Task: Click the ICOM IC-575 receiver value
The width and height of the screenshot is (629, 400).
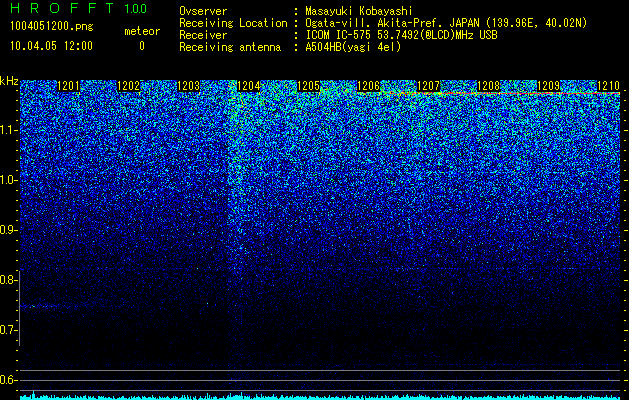Action: 401,35
